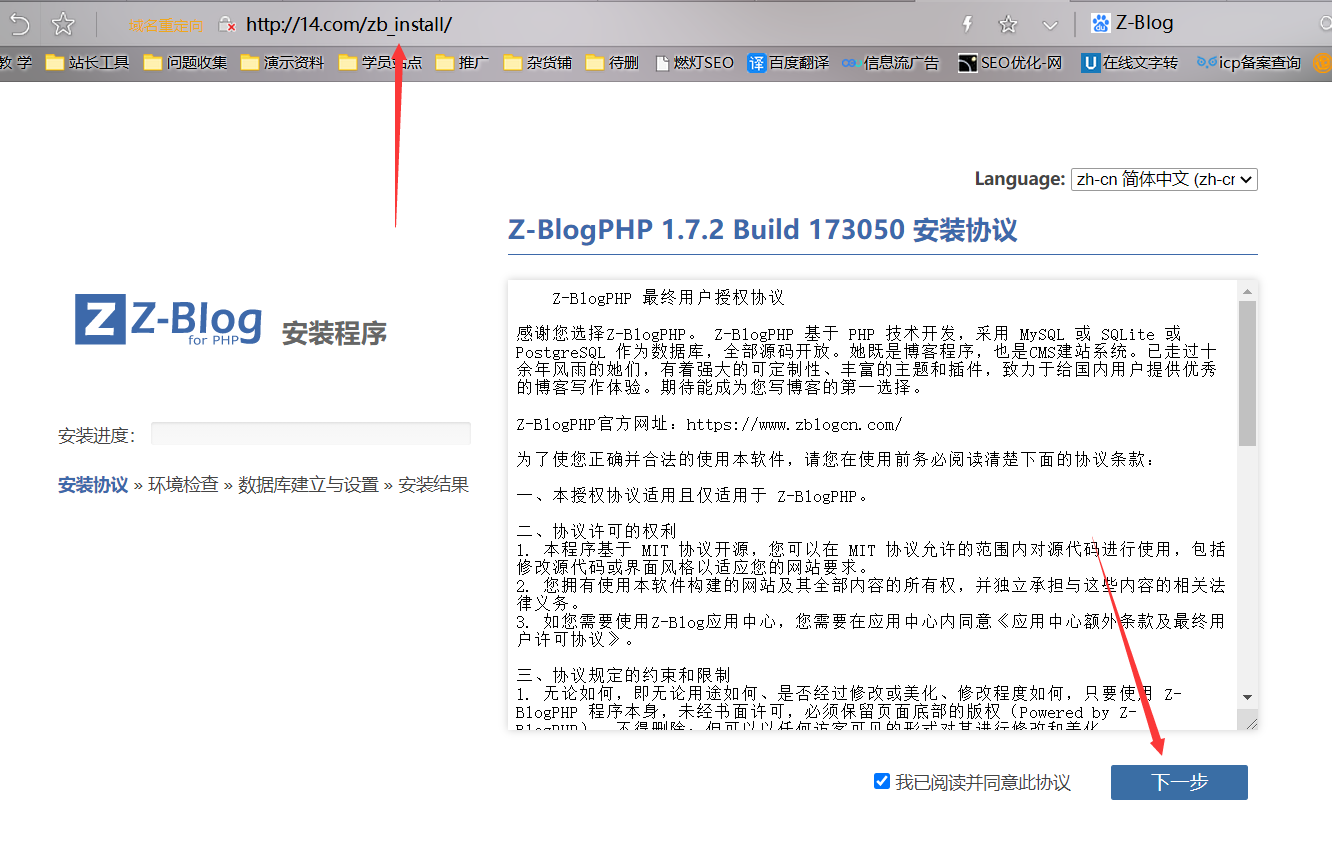
Task: Click the 下一步 button
Action: point(1179,782)
